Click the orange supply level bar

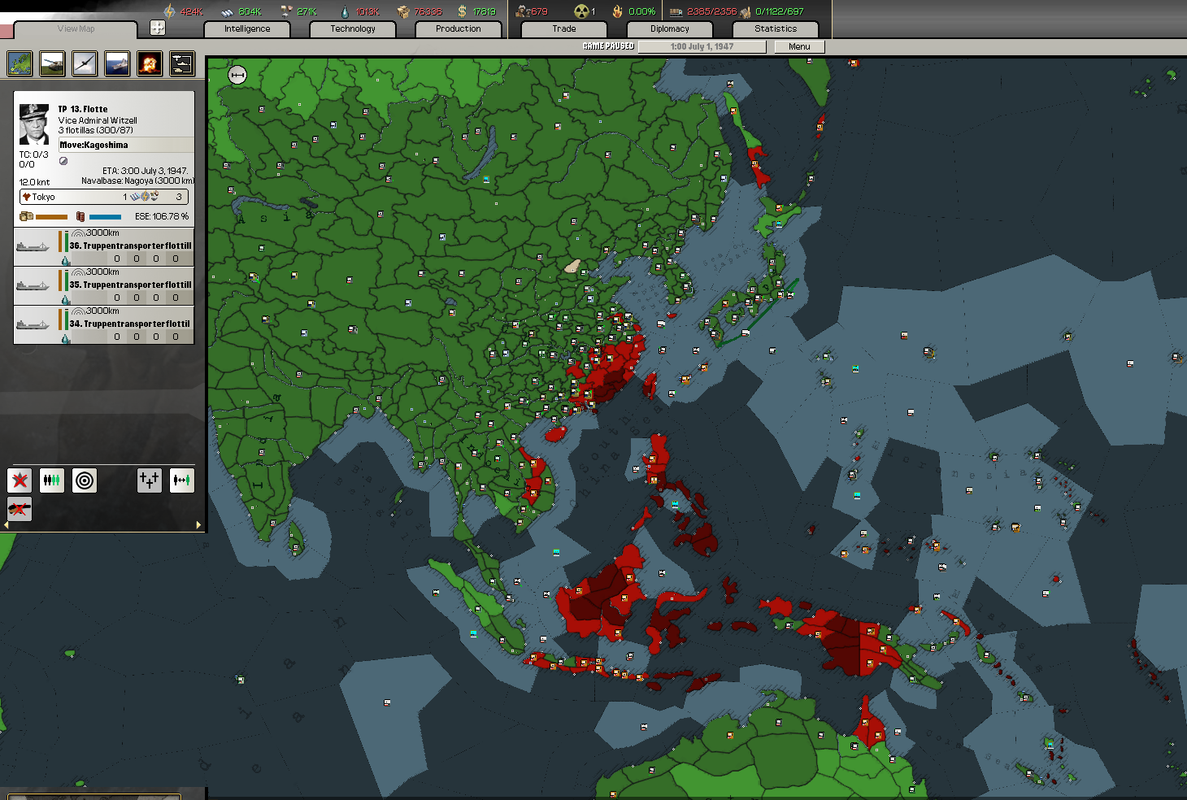click(x=51, y=217)
